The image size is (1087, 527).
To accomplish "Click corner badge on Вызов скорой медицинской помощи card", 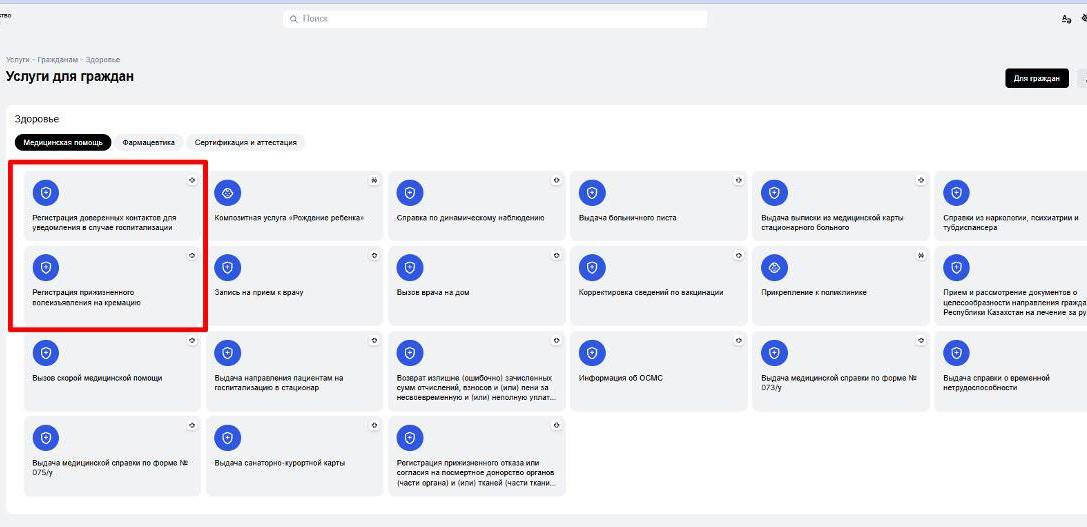I will pyautogui.click(x=192, y=340).
